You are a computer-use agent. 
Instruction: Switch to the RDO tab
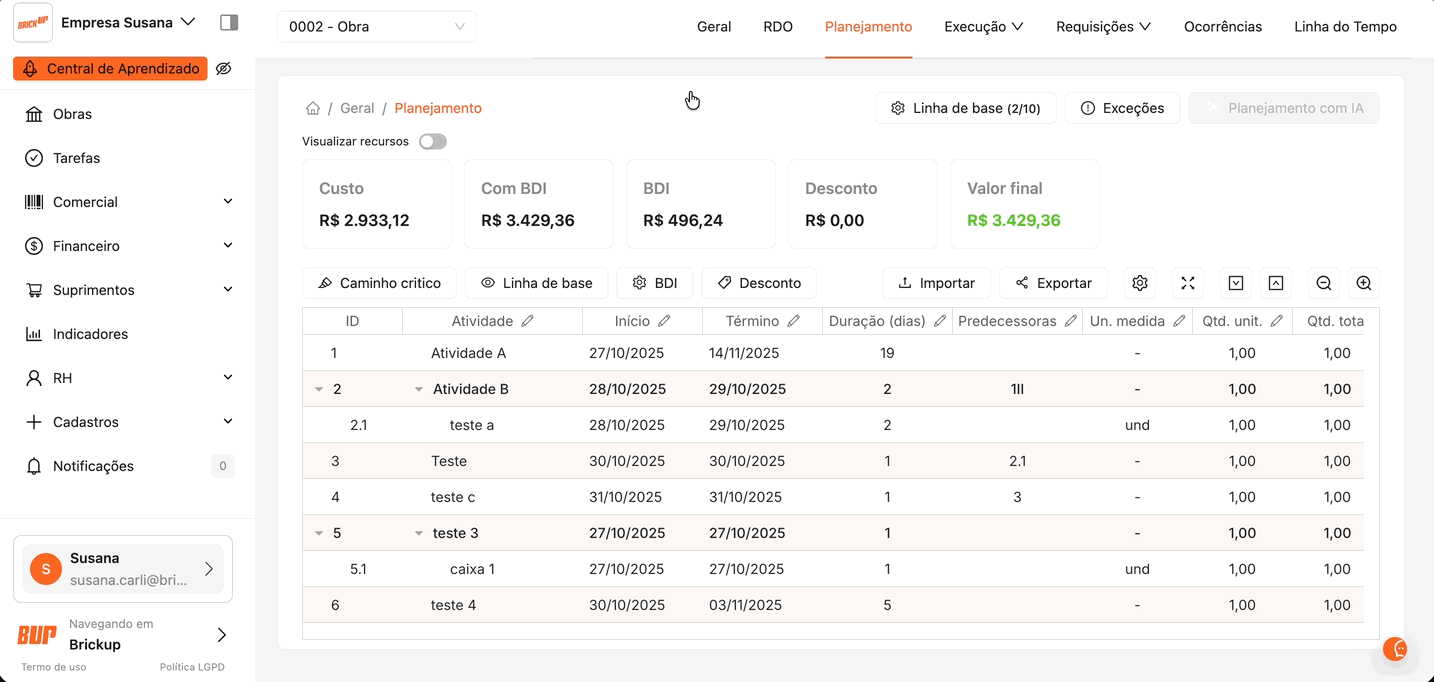(777, 27)
